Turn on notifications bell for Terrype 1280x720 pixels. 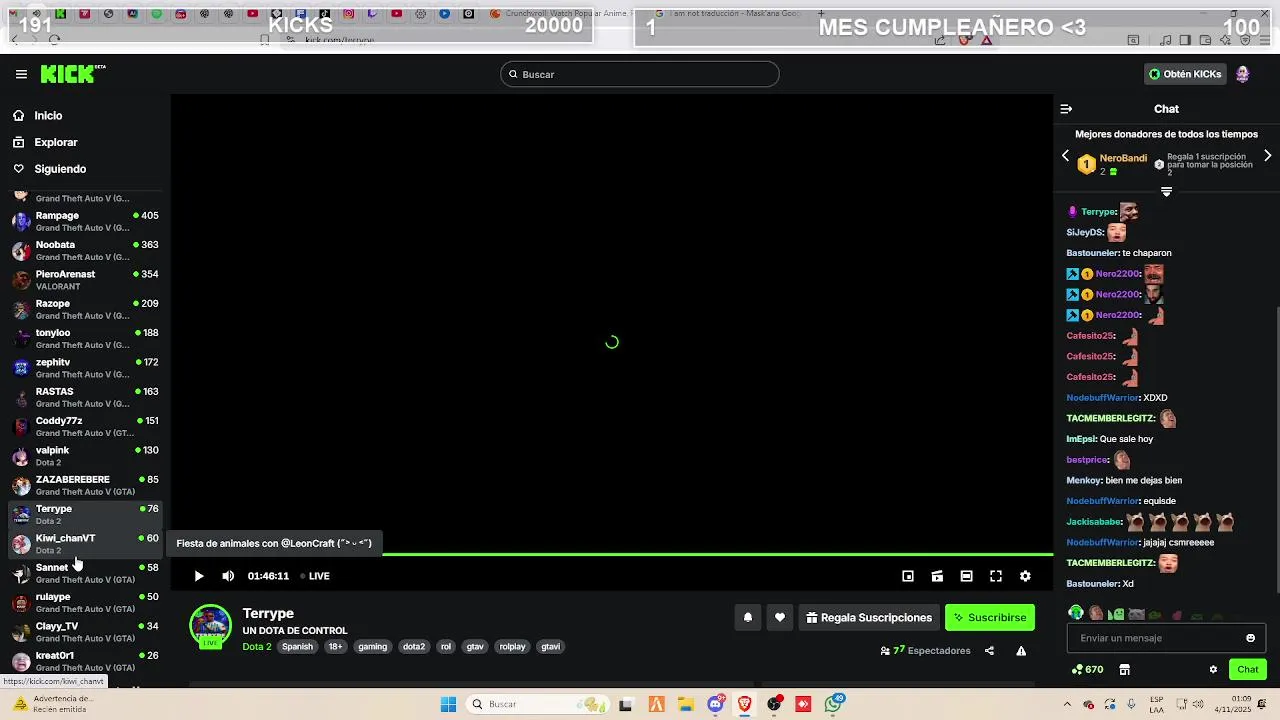pyautogui.click(x=747, y=618)
